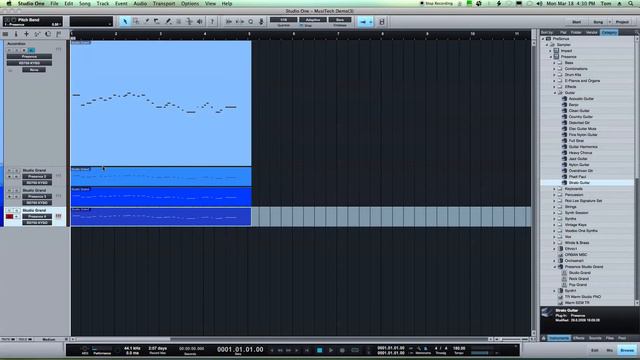Click the marker flag icon above the track list
Viewport: 640px width, 360px height.
[58, 34]
